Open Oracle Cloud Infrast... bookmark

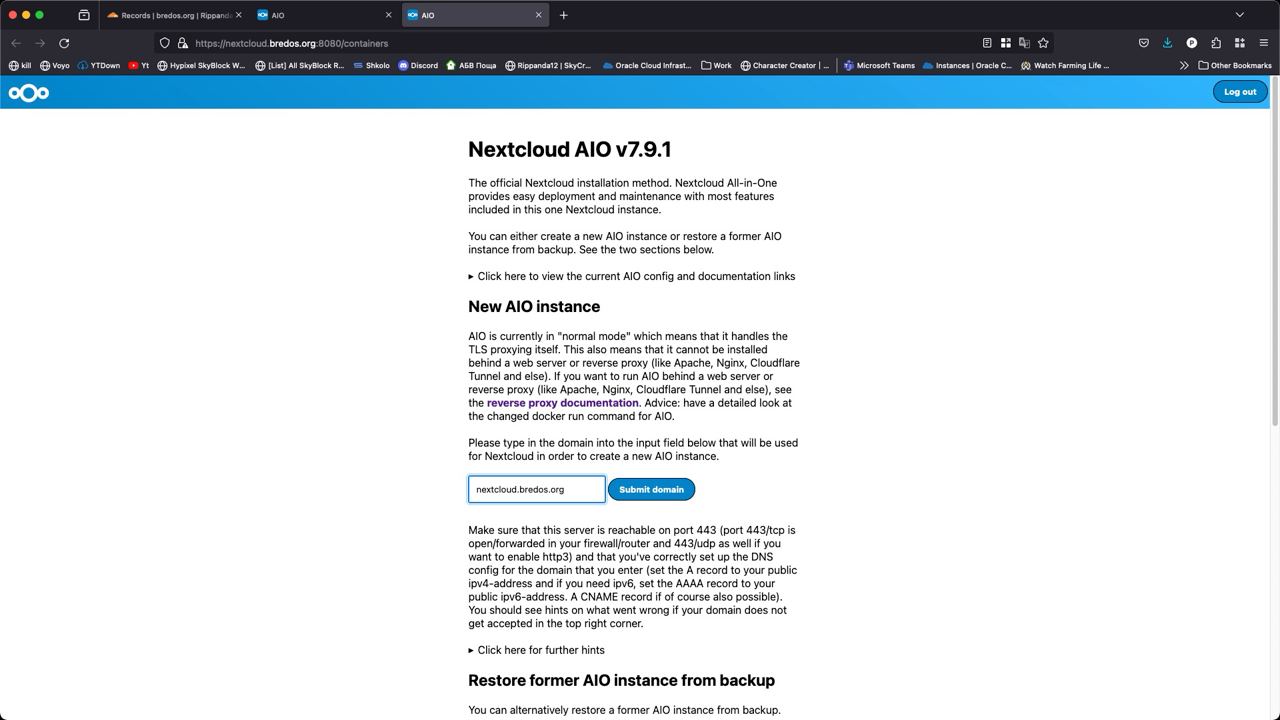[647, 66]
